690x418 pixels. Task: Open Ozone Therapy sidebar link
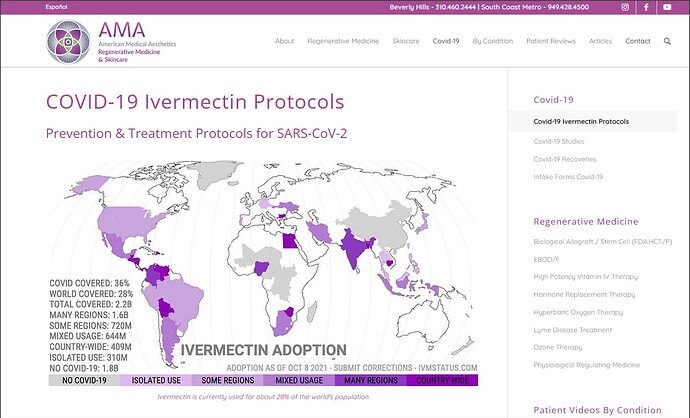558,347
